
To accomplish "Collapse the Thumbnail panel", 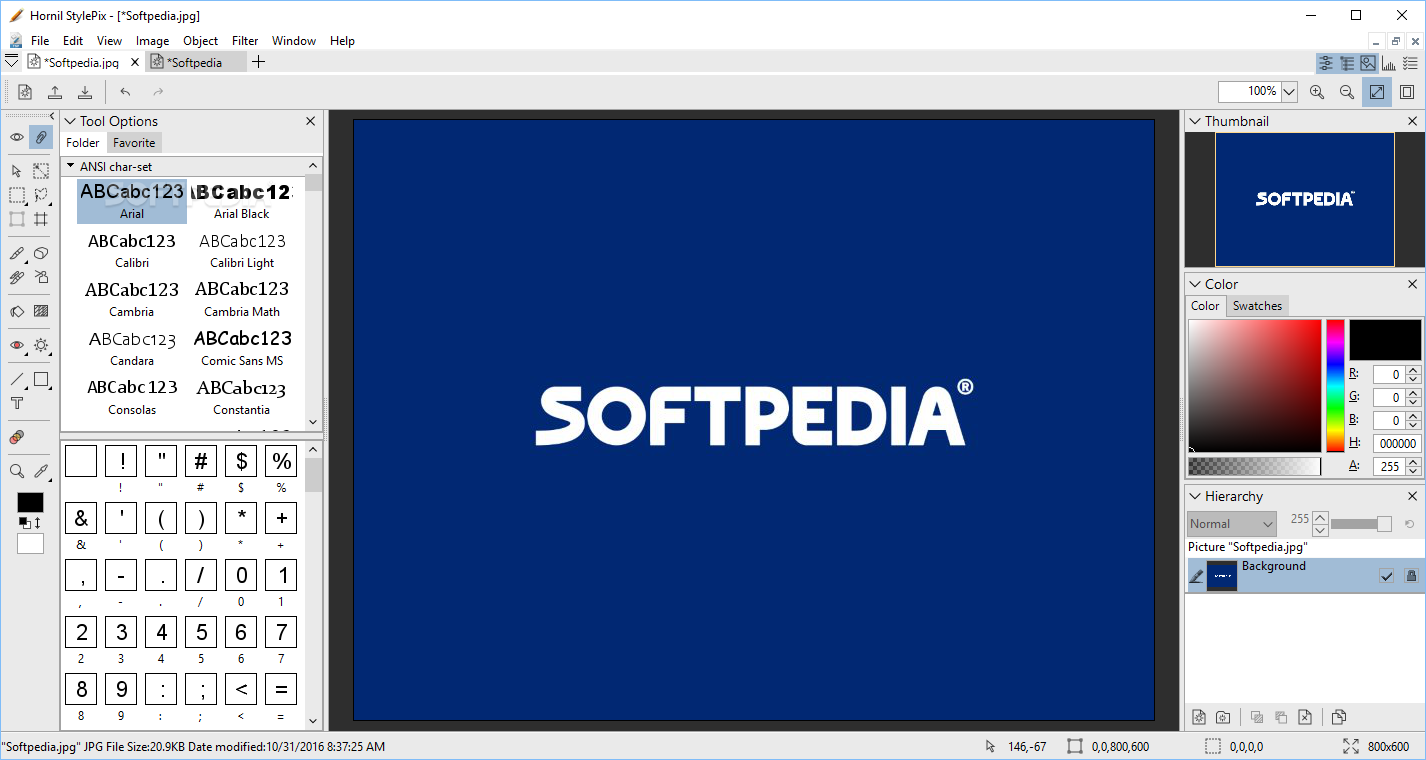I will pos(1195,121).
